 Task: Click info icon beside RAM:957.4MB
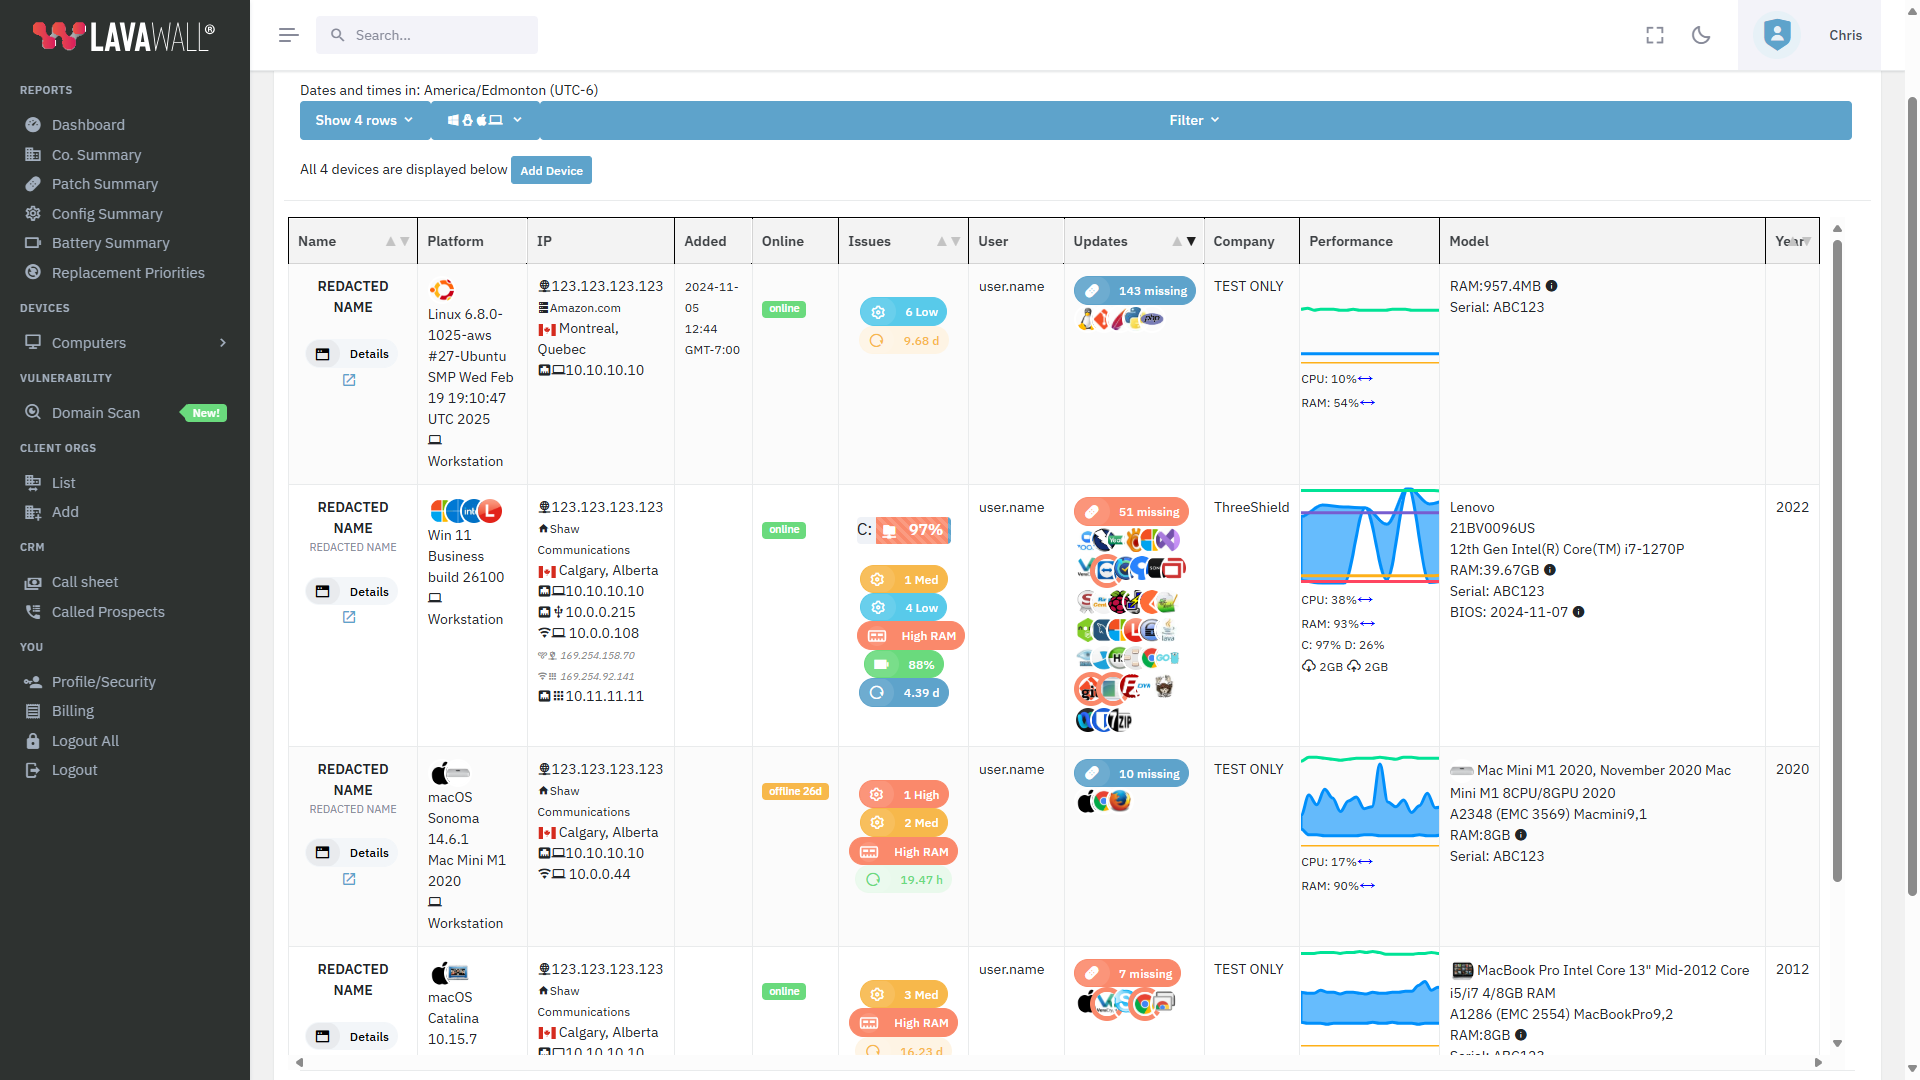point(1551,286)
